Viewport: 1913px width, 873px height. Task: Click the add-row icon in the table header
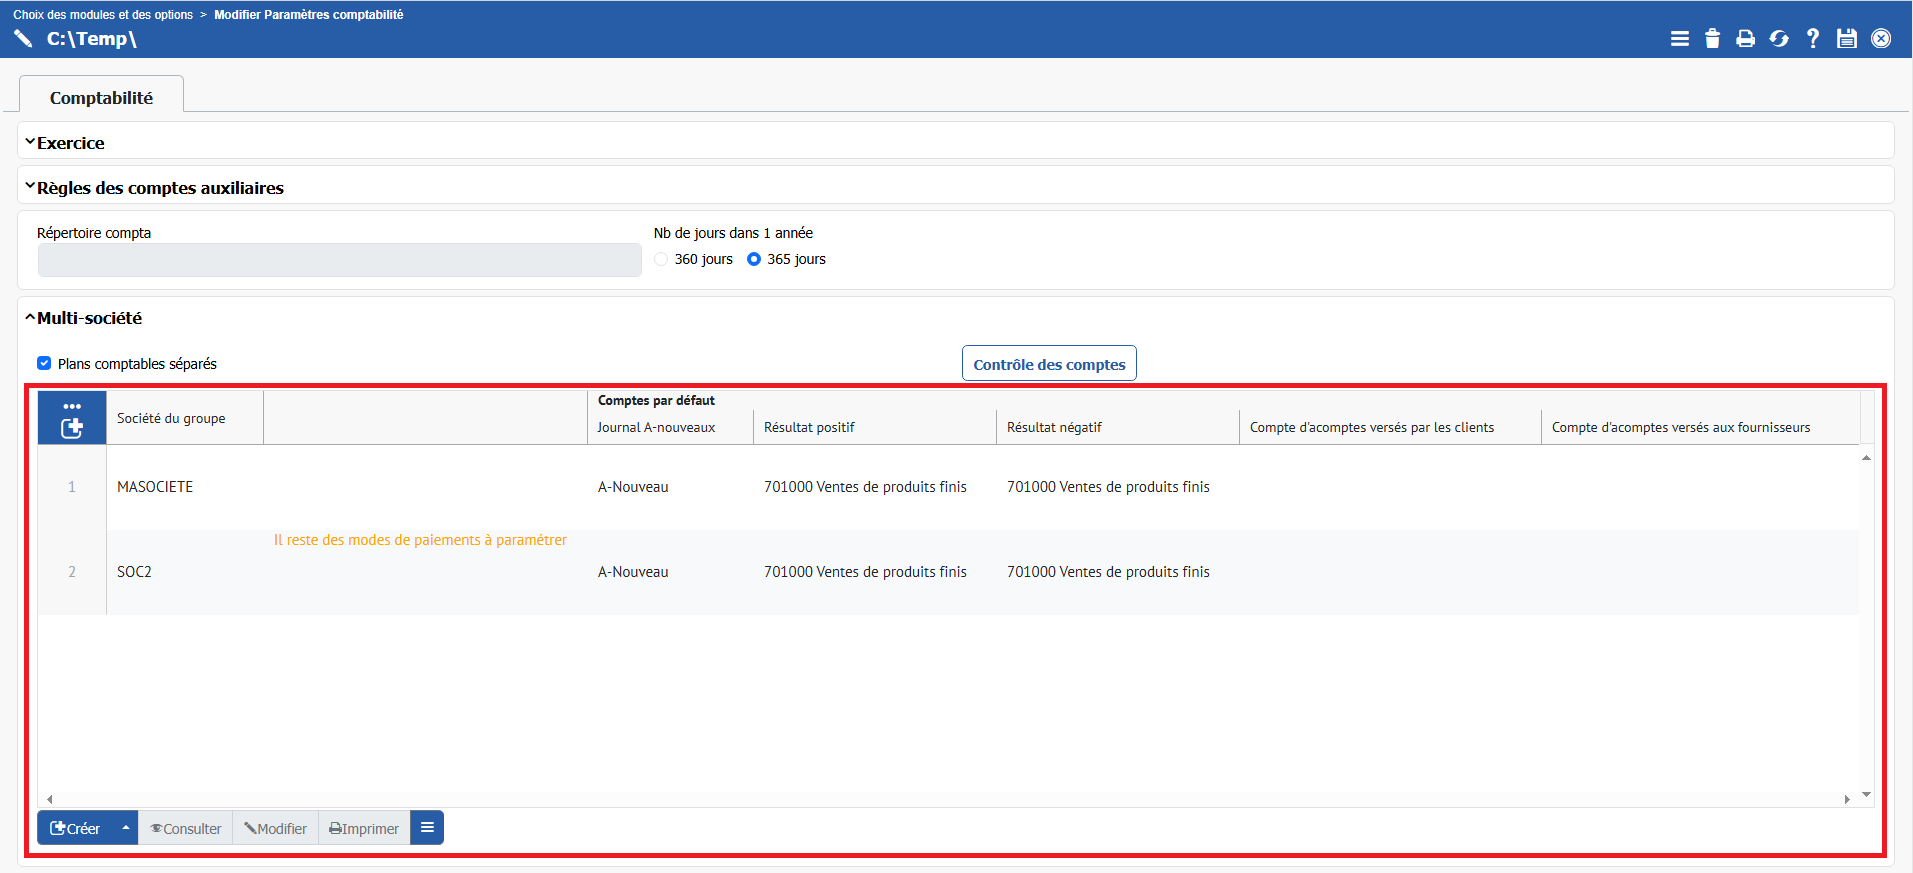[72, 428]
